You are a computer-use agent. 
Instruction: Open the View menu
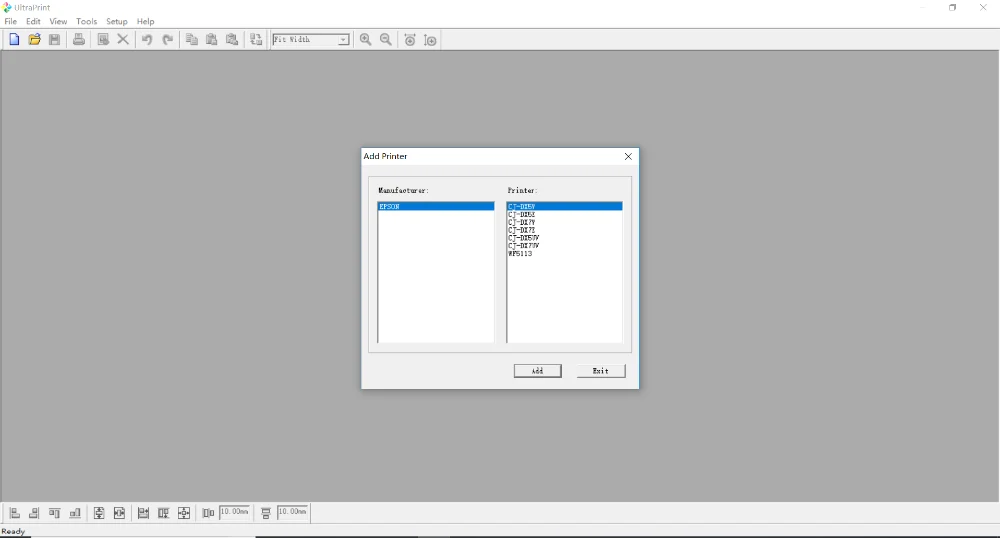tap(58, 21)
